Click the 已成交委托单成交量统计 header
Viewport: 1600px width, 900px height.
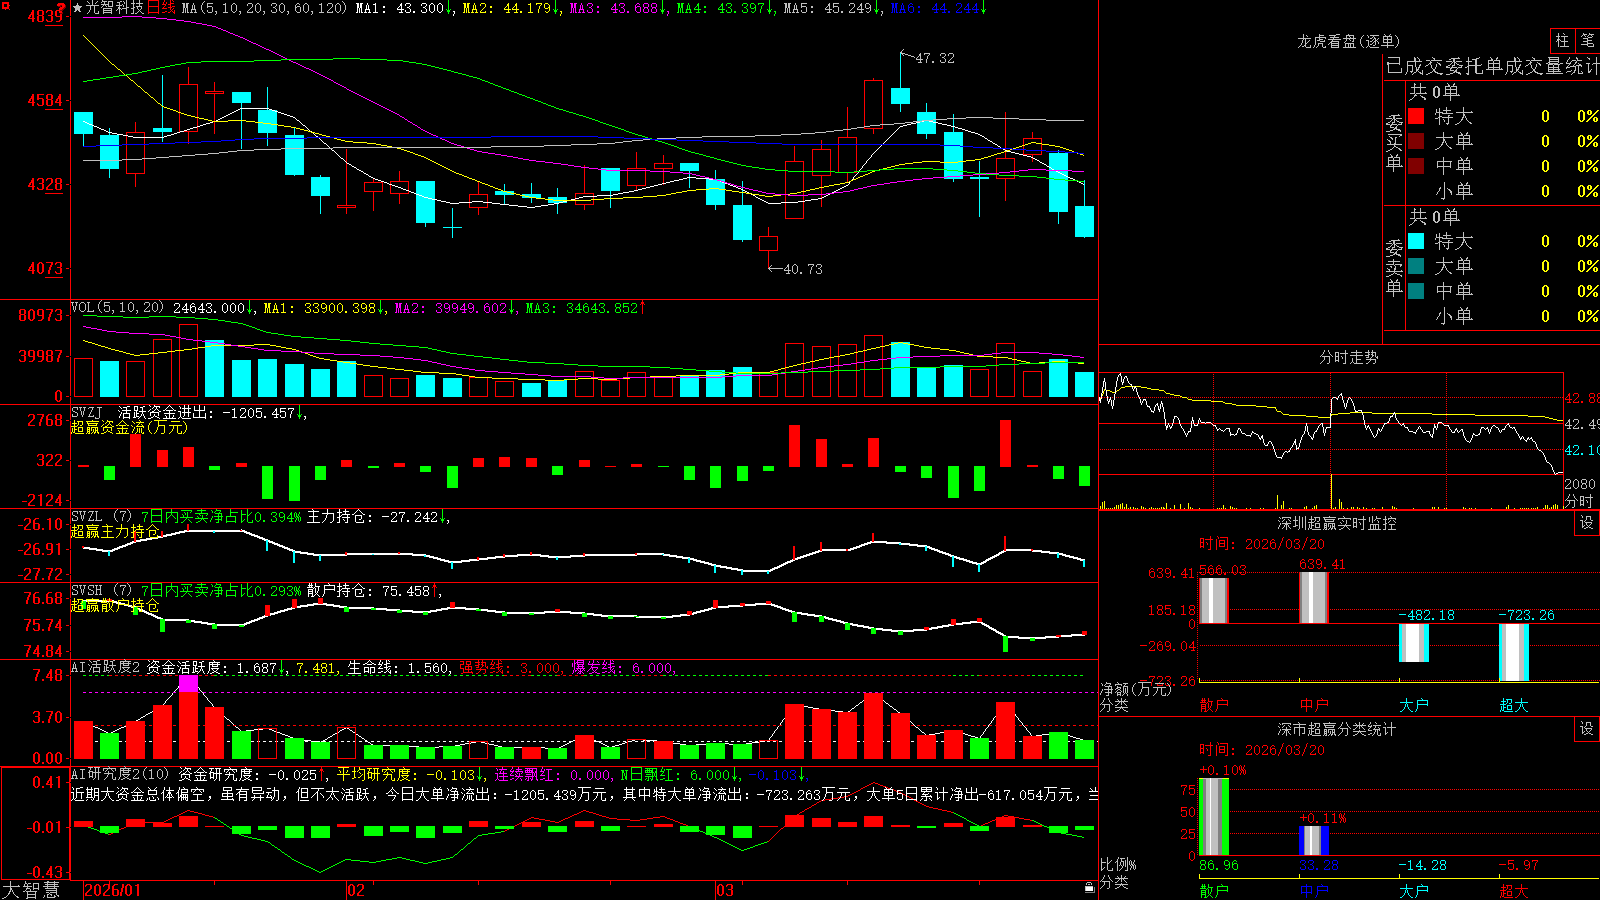[x=1492, y=66]
